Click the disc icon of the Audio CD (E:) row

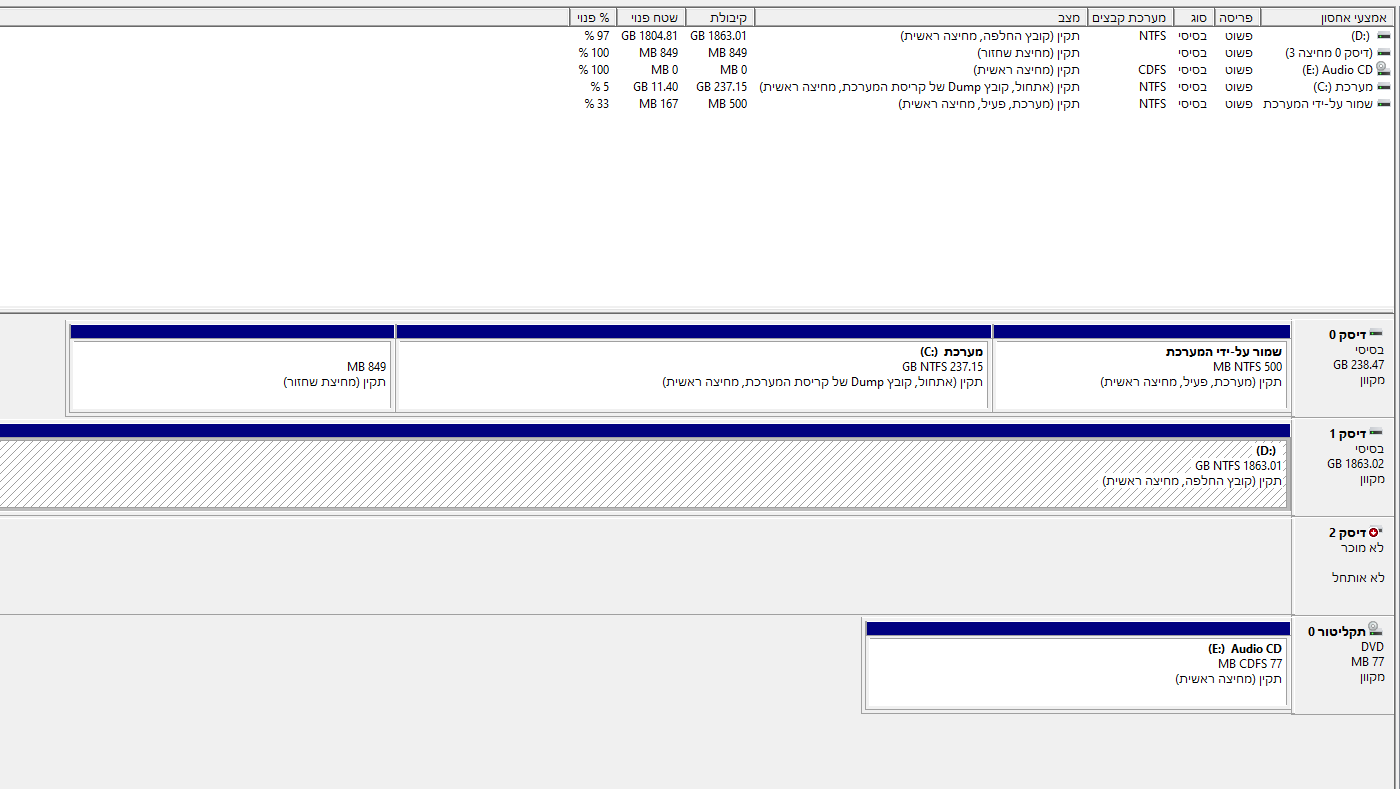coord(1383,69)
